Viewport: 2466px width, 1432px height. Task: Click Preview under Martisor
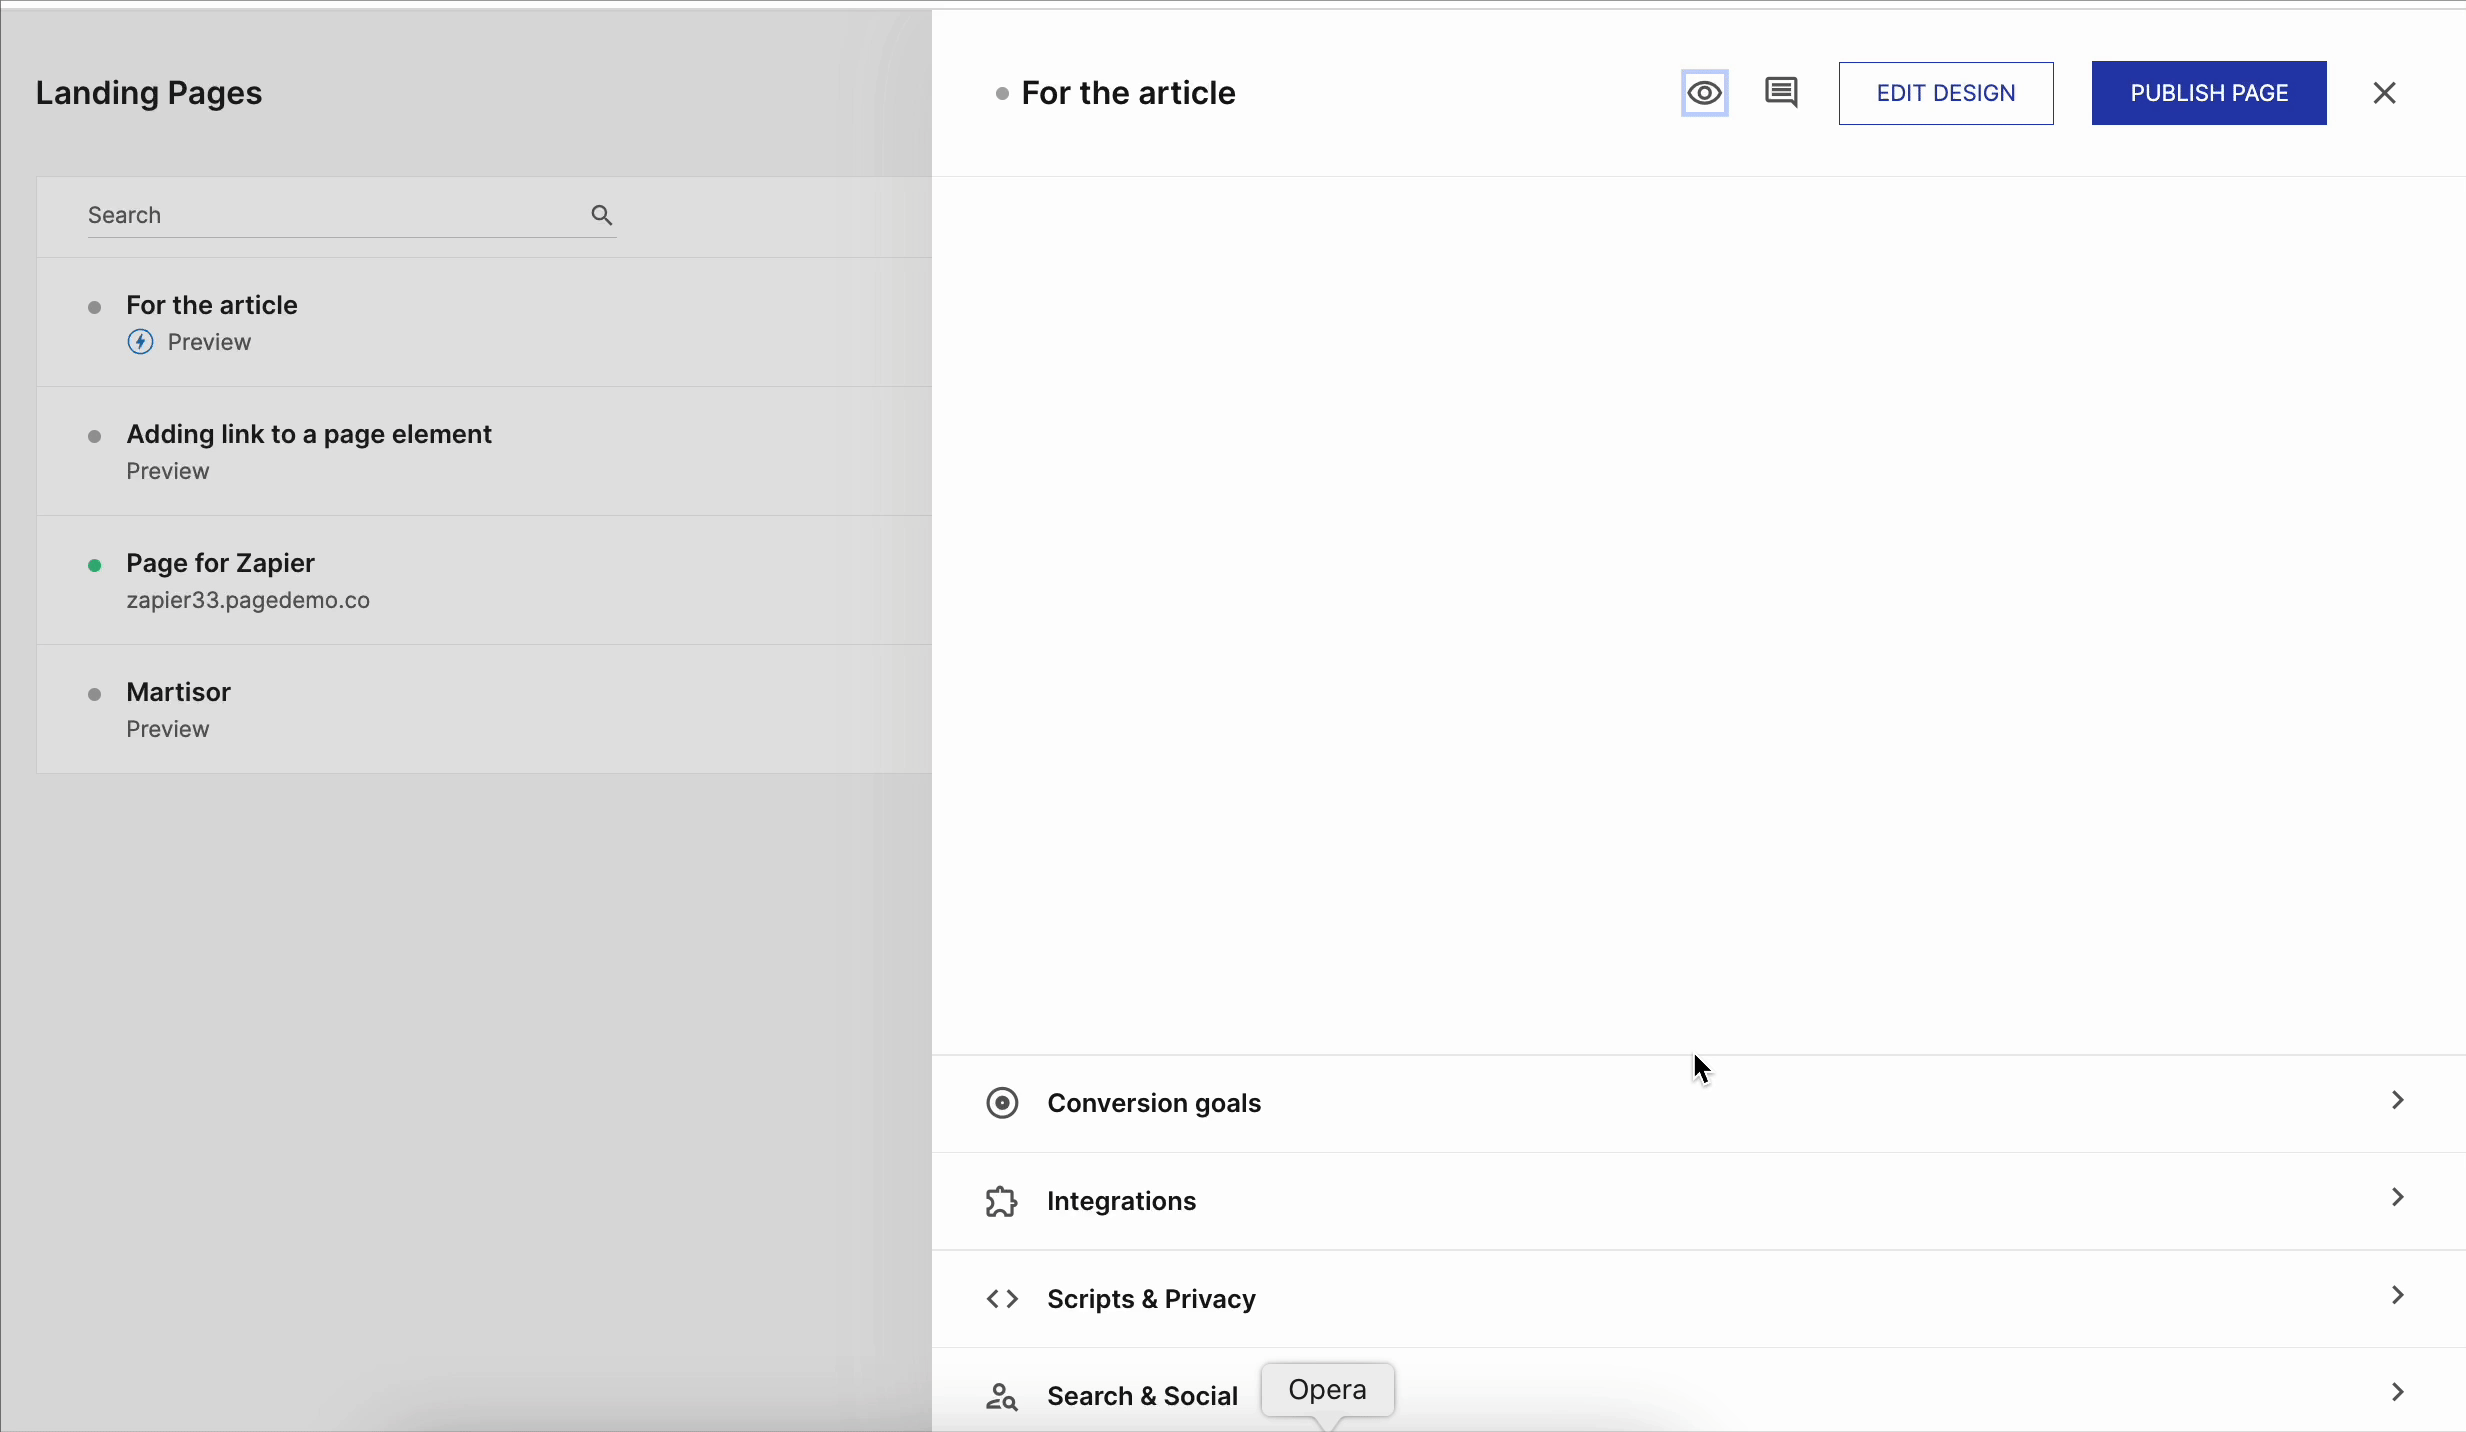point(167,729)
